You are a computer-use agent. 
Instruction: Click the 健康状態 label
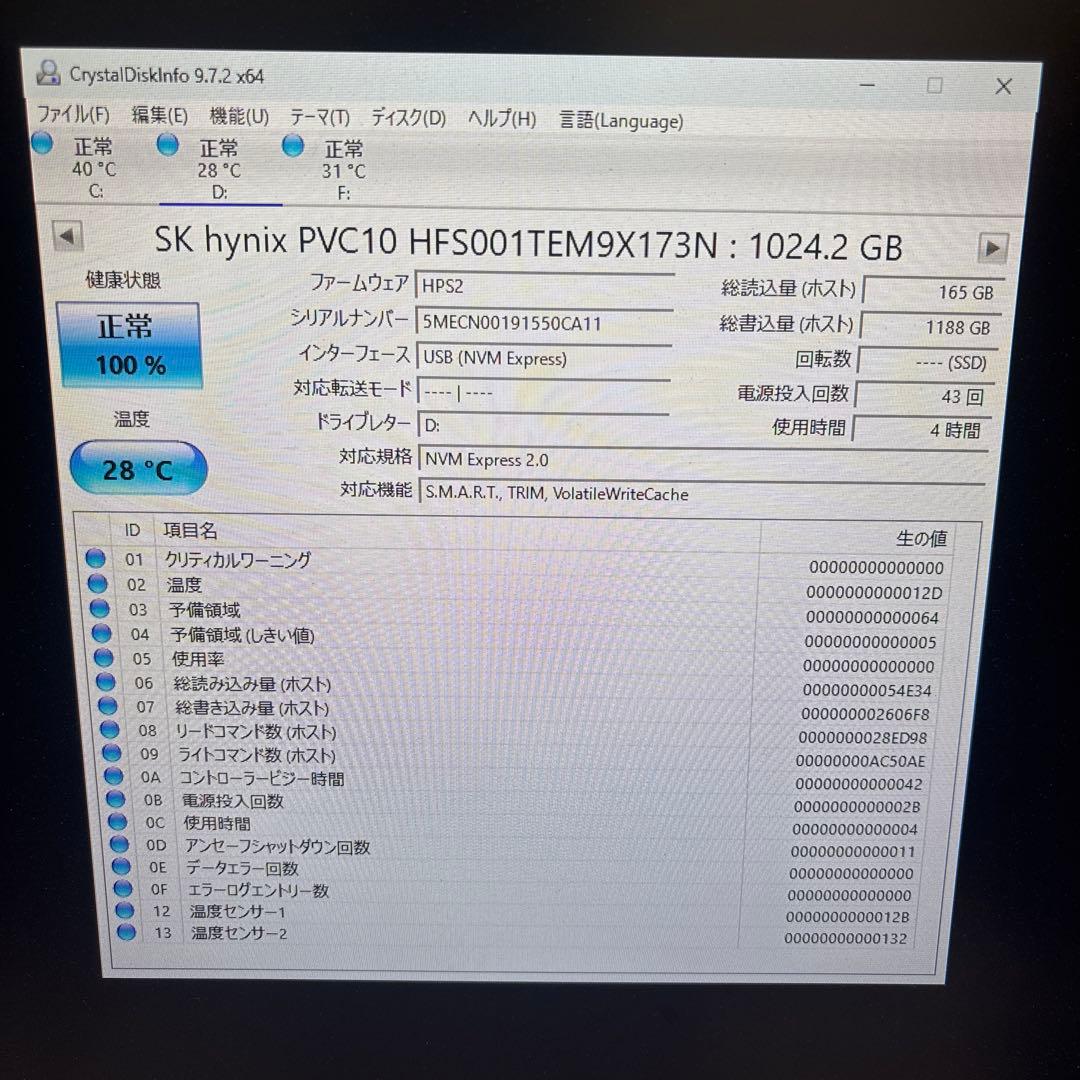[x=123, y=280]
